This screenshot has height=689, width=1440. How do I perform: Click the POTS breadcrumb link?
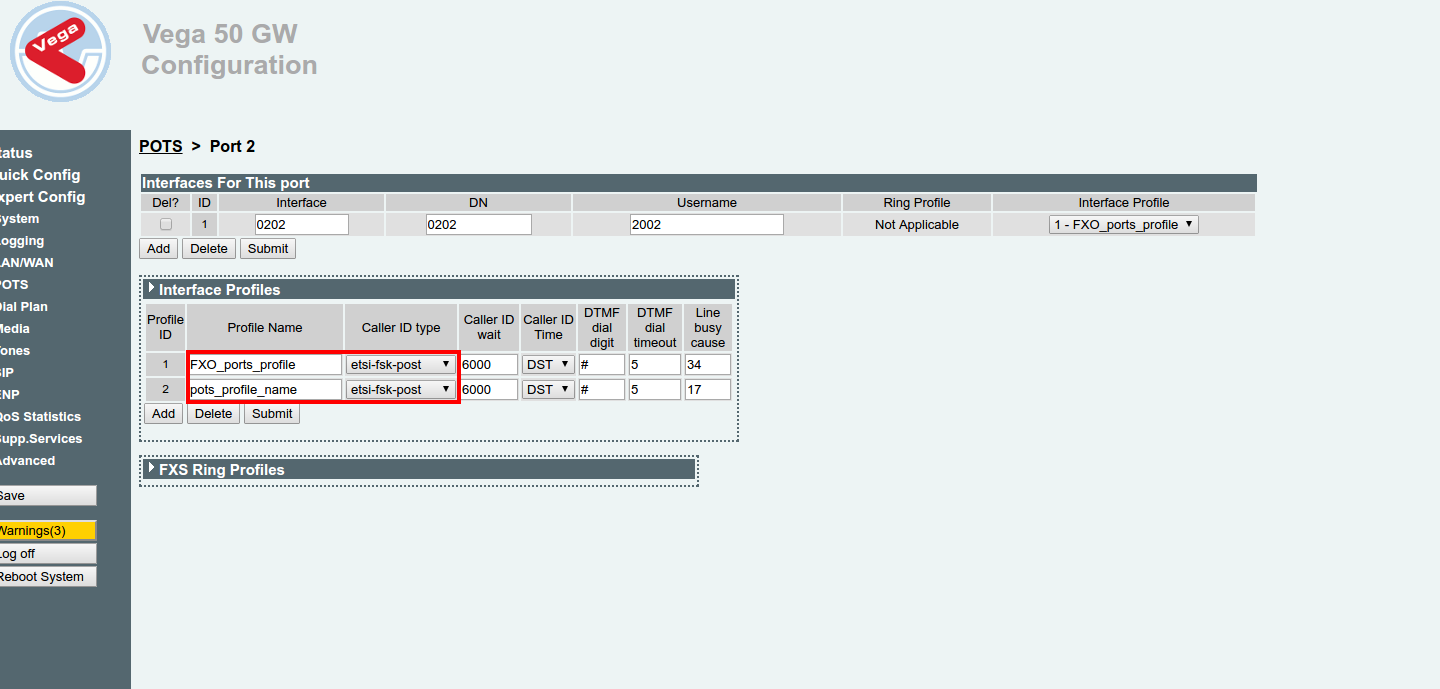161,146
